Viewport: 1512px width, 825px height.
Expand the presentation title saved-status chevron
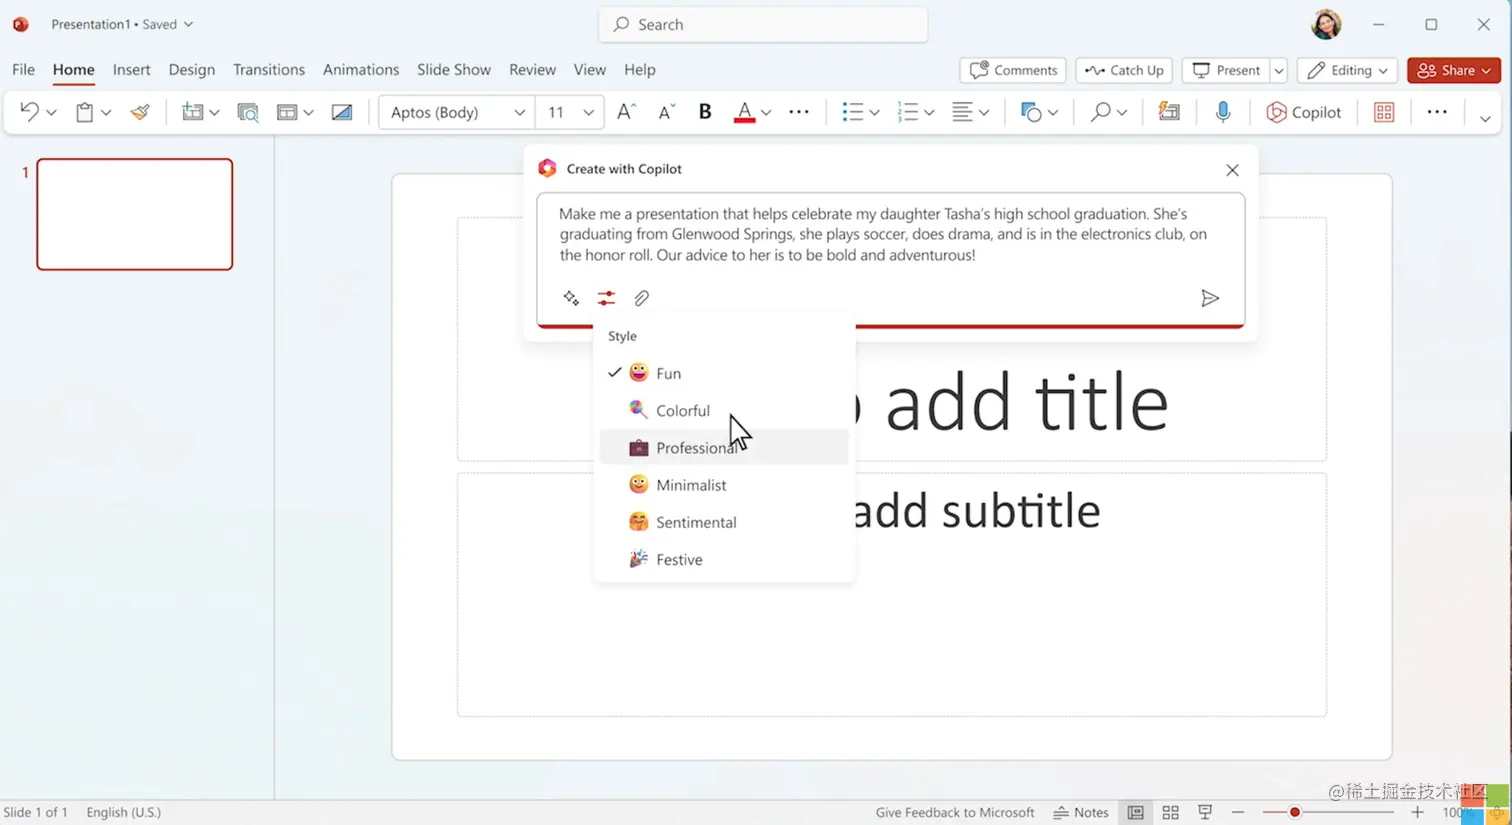click(188, 24)
